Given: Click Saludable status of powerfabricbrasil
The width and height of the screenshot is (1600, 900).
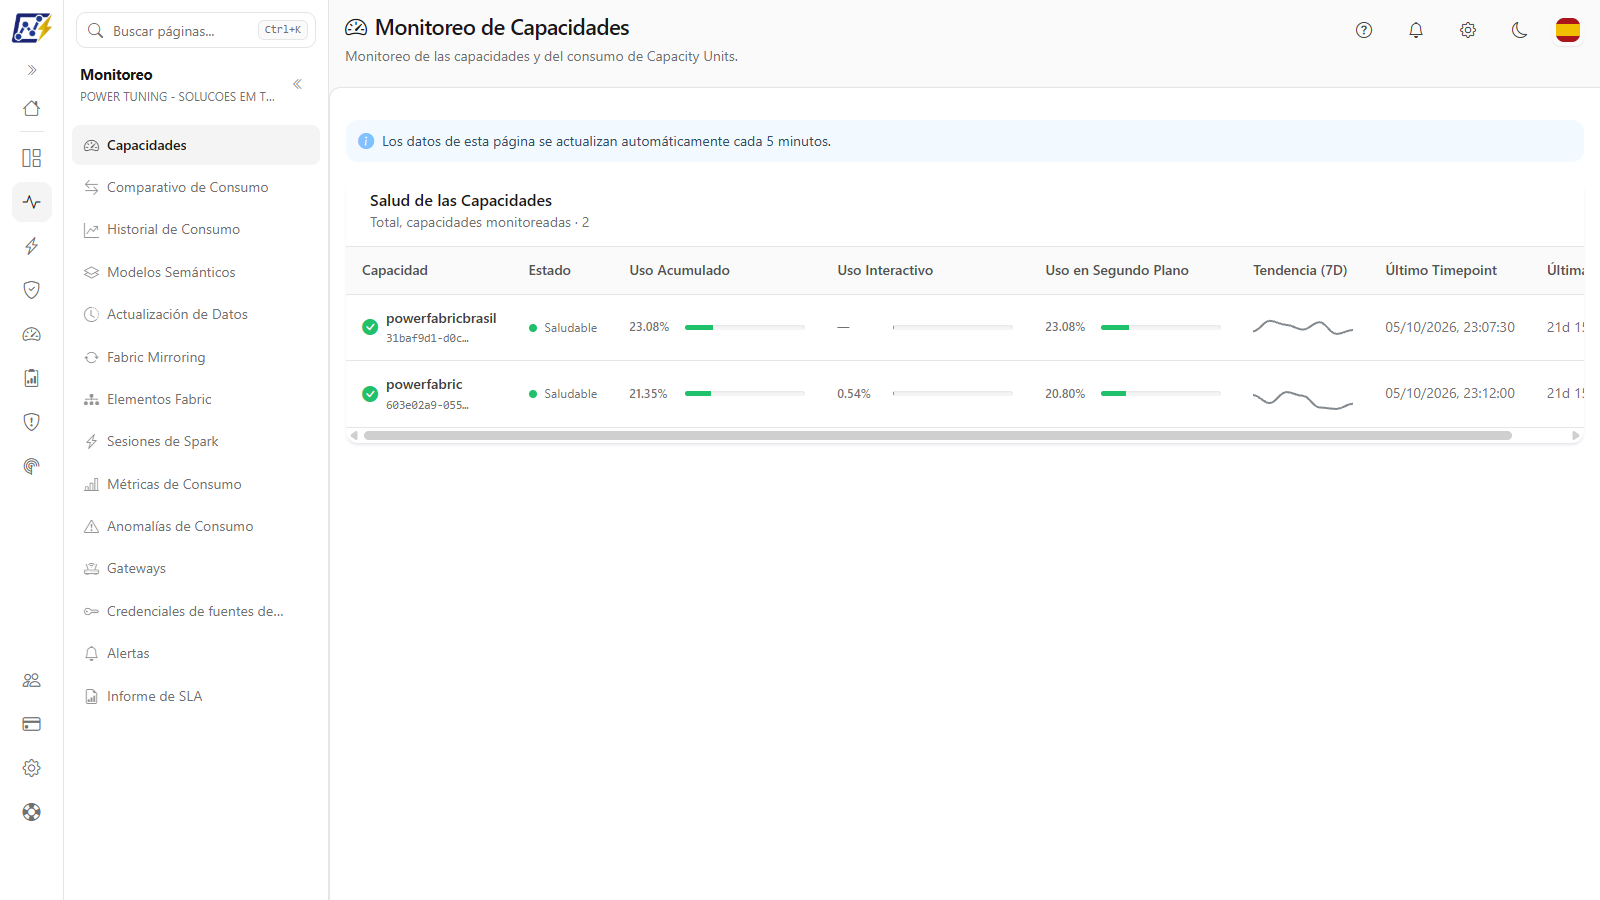Looking at the screenshot, I should pyautogui.click(x=563, y=328).
